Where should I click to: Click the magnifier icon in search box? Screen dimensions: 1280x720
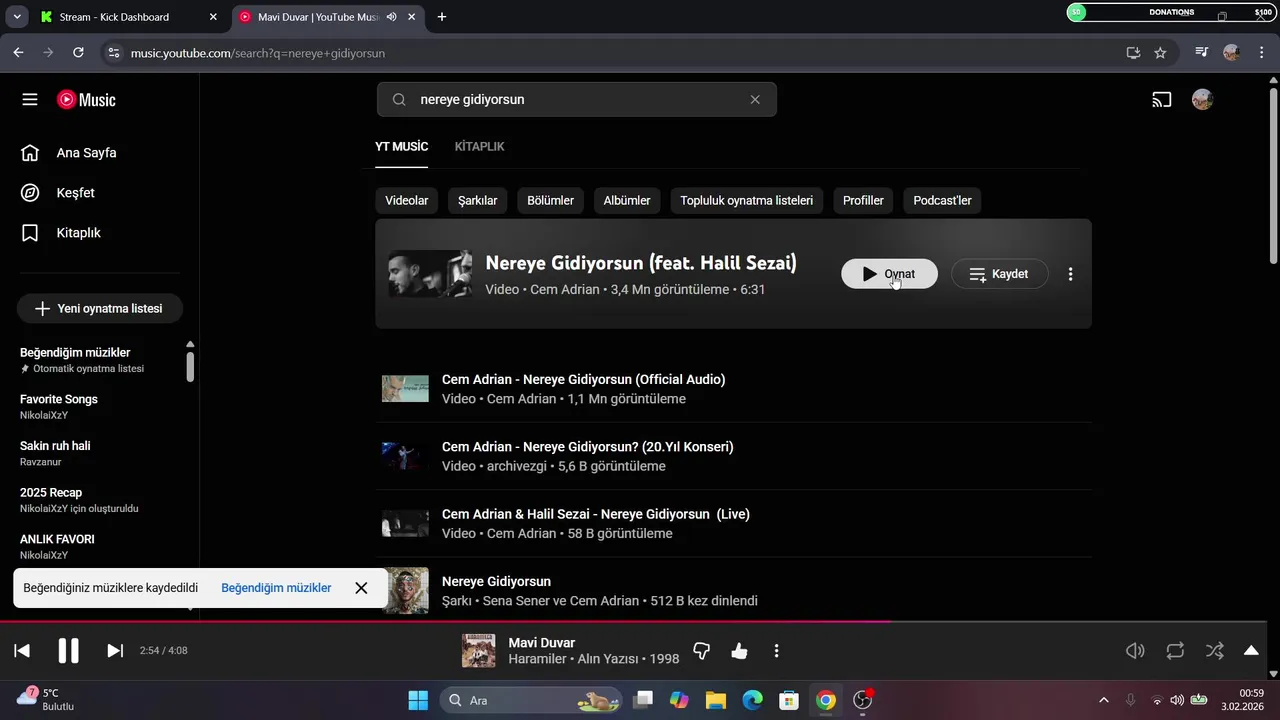(399, 100)
